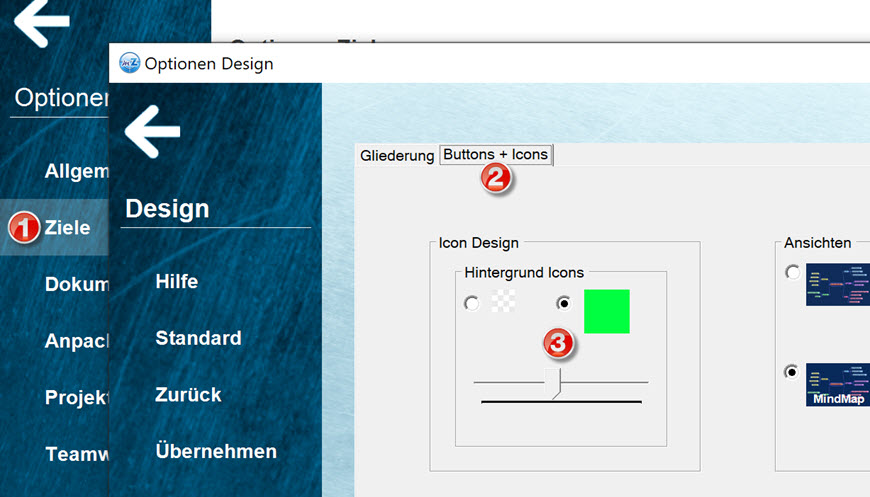Viewport: 870px width, 497px height.
Task: Click the Hintergrund Icons slider handle
Action: coord(552,382)
